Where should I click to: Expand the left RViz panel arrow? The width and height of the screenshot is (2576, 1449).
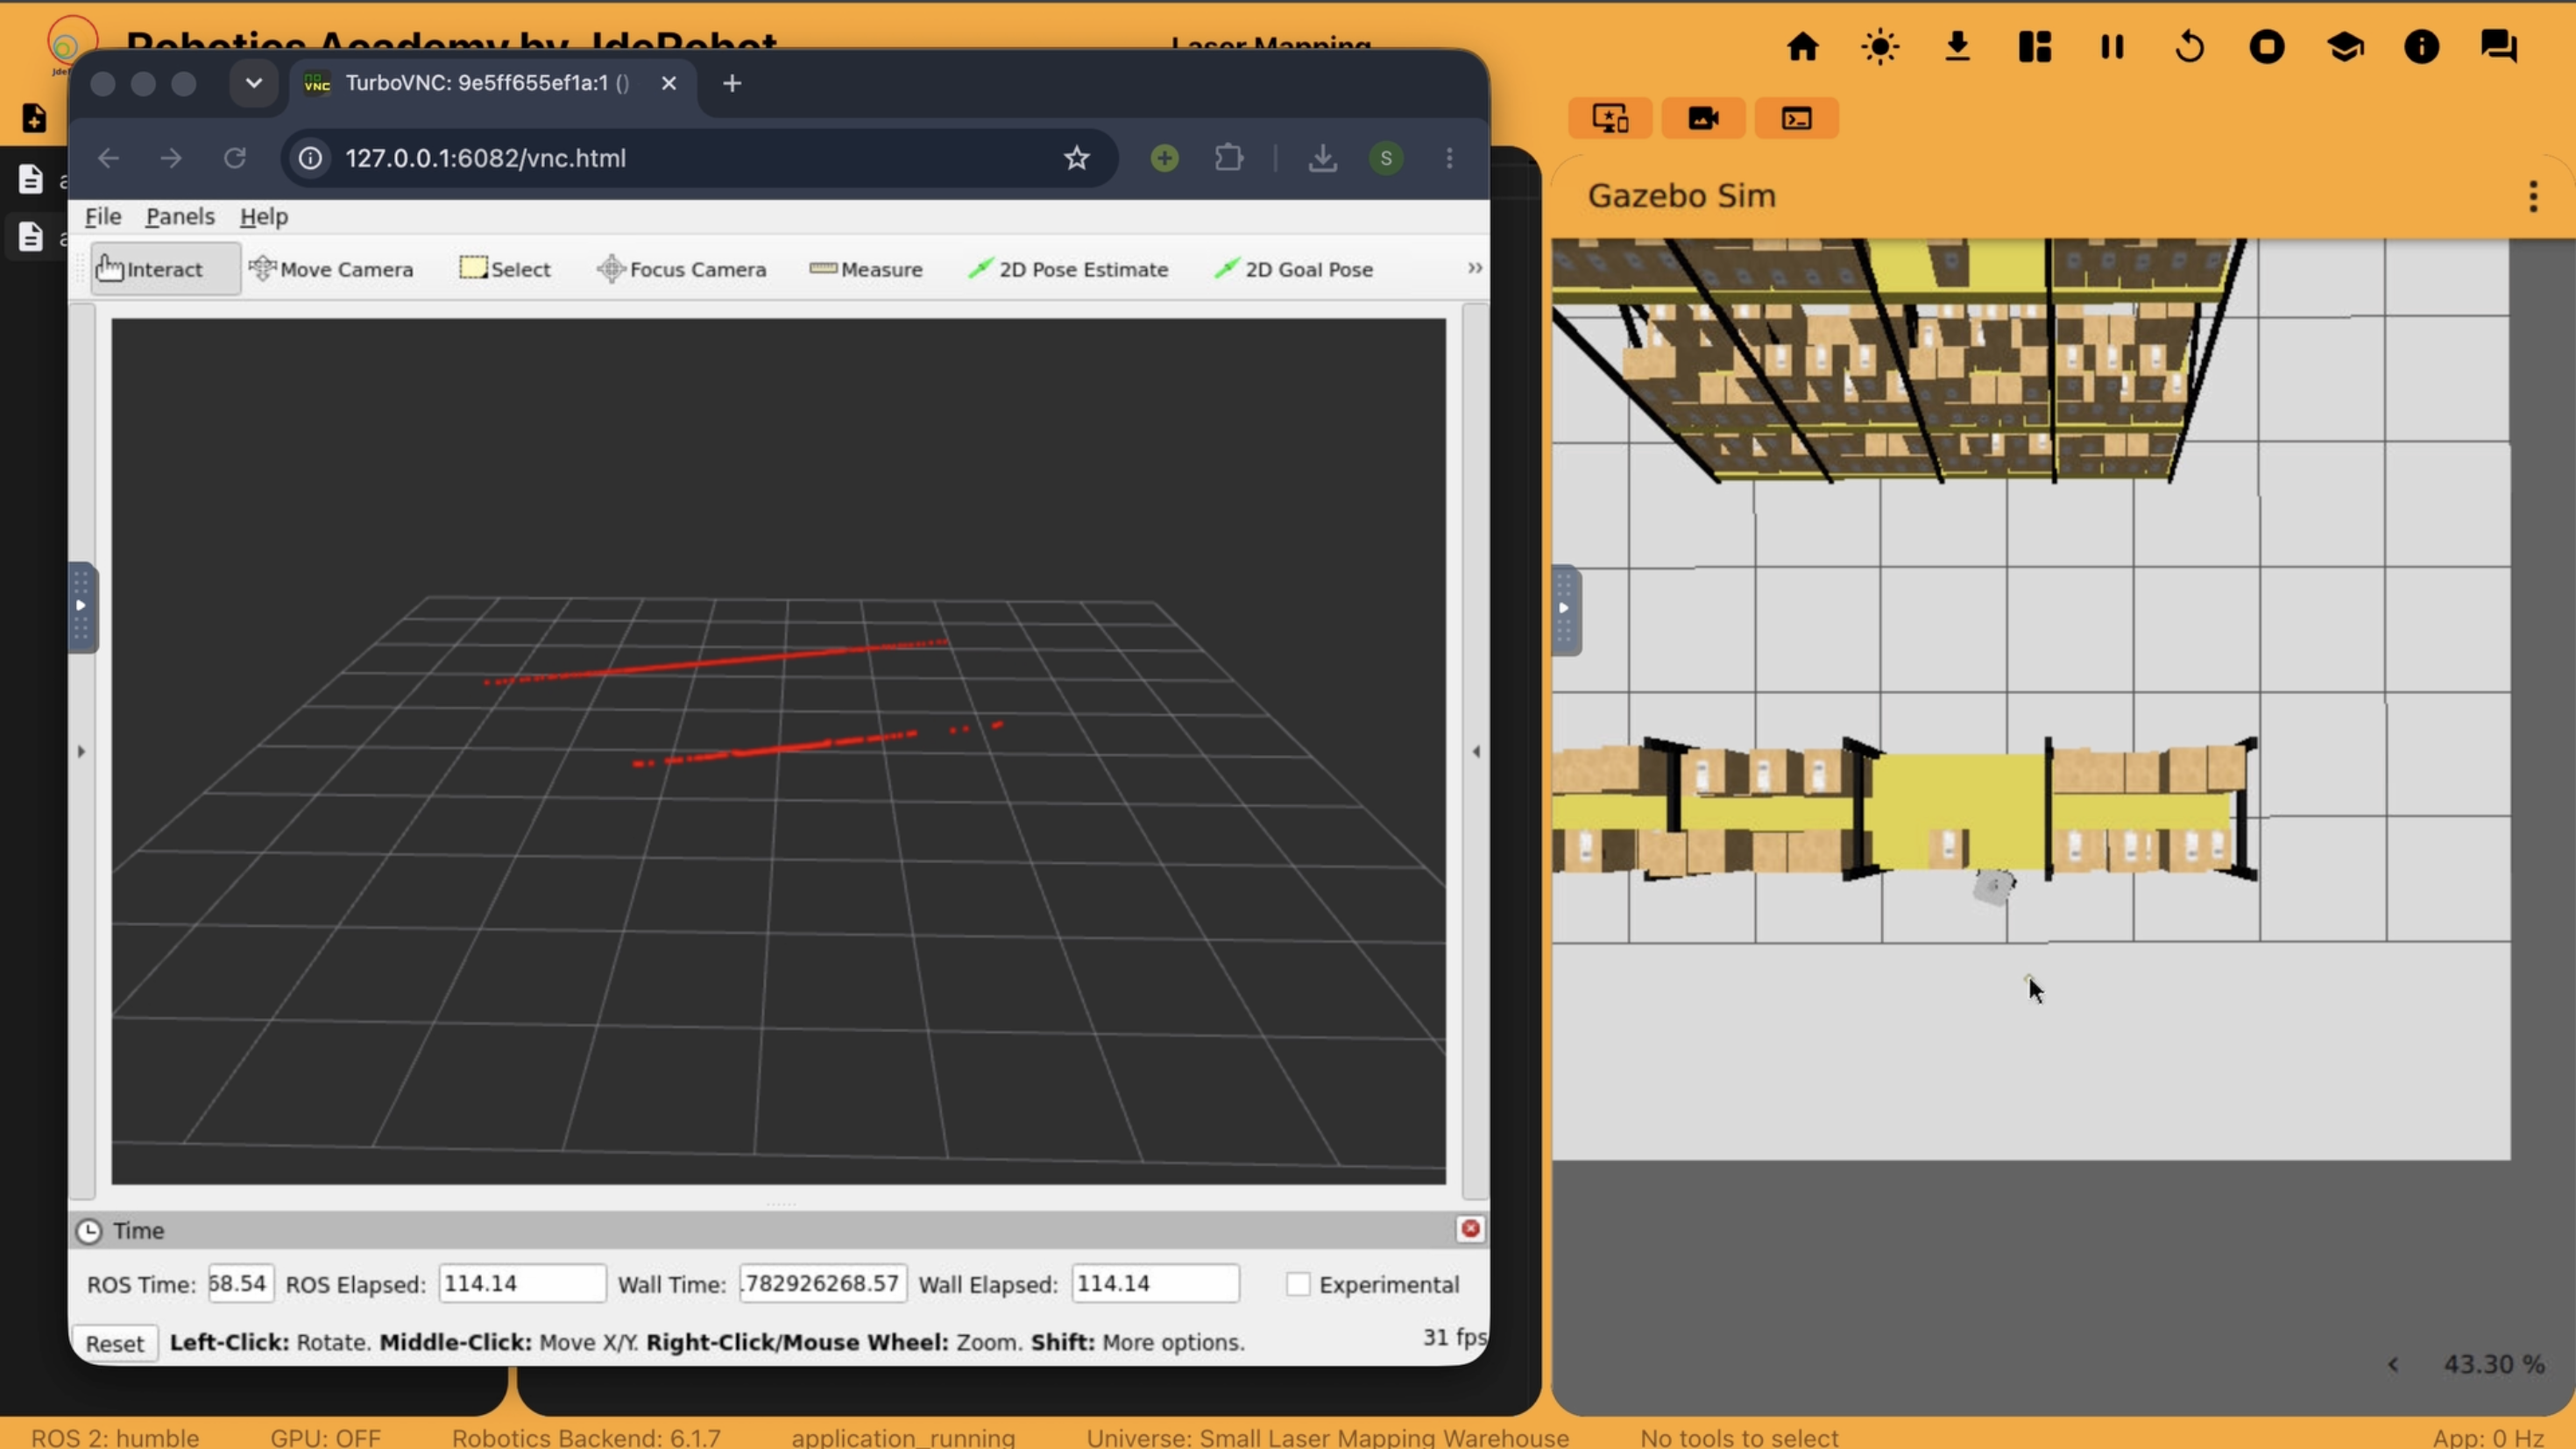click(x=81, y=751)
